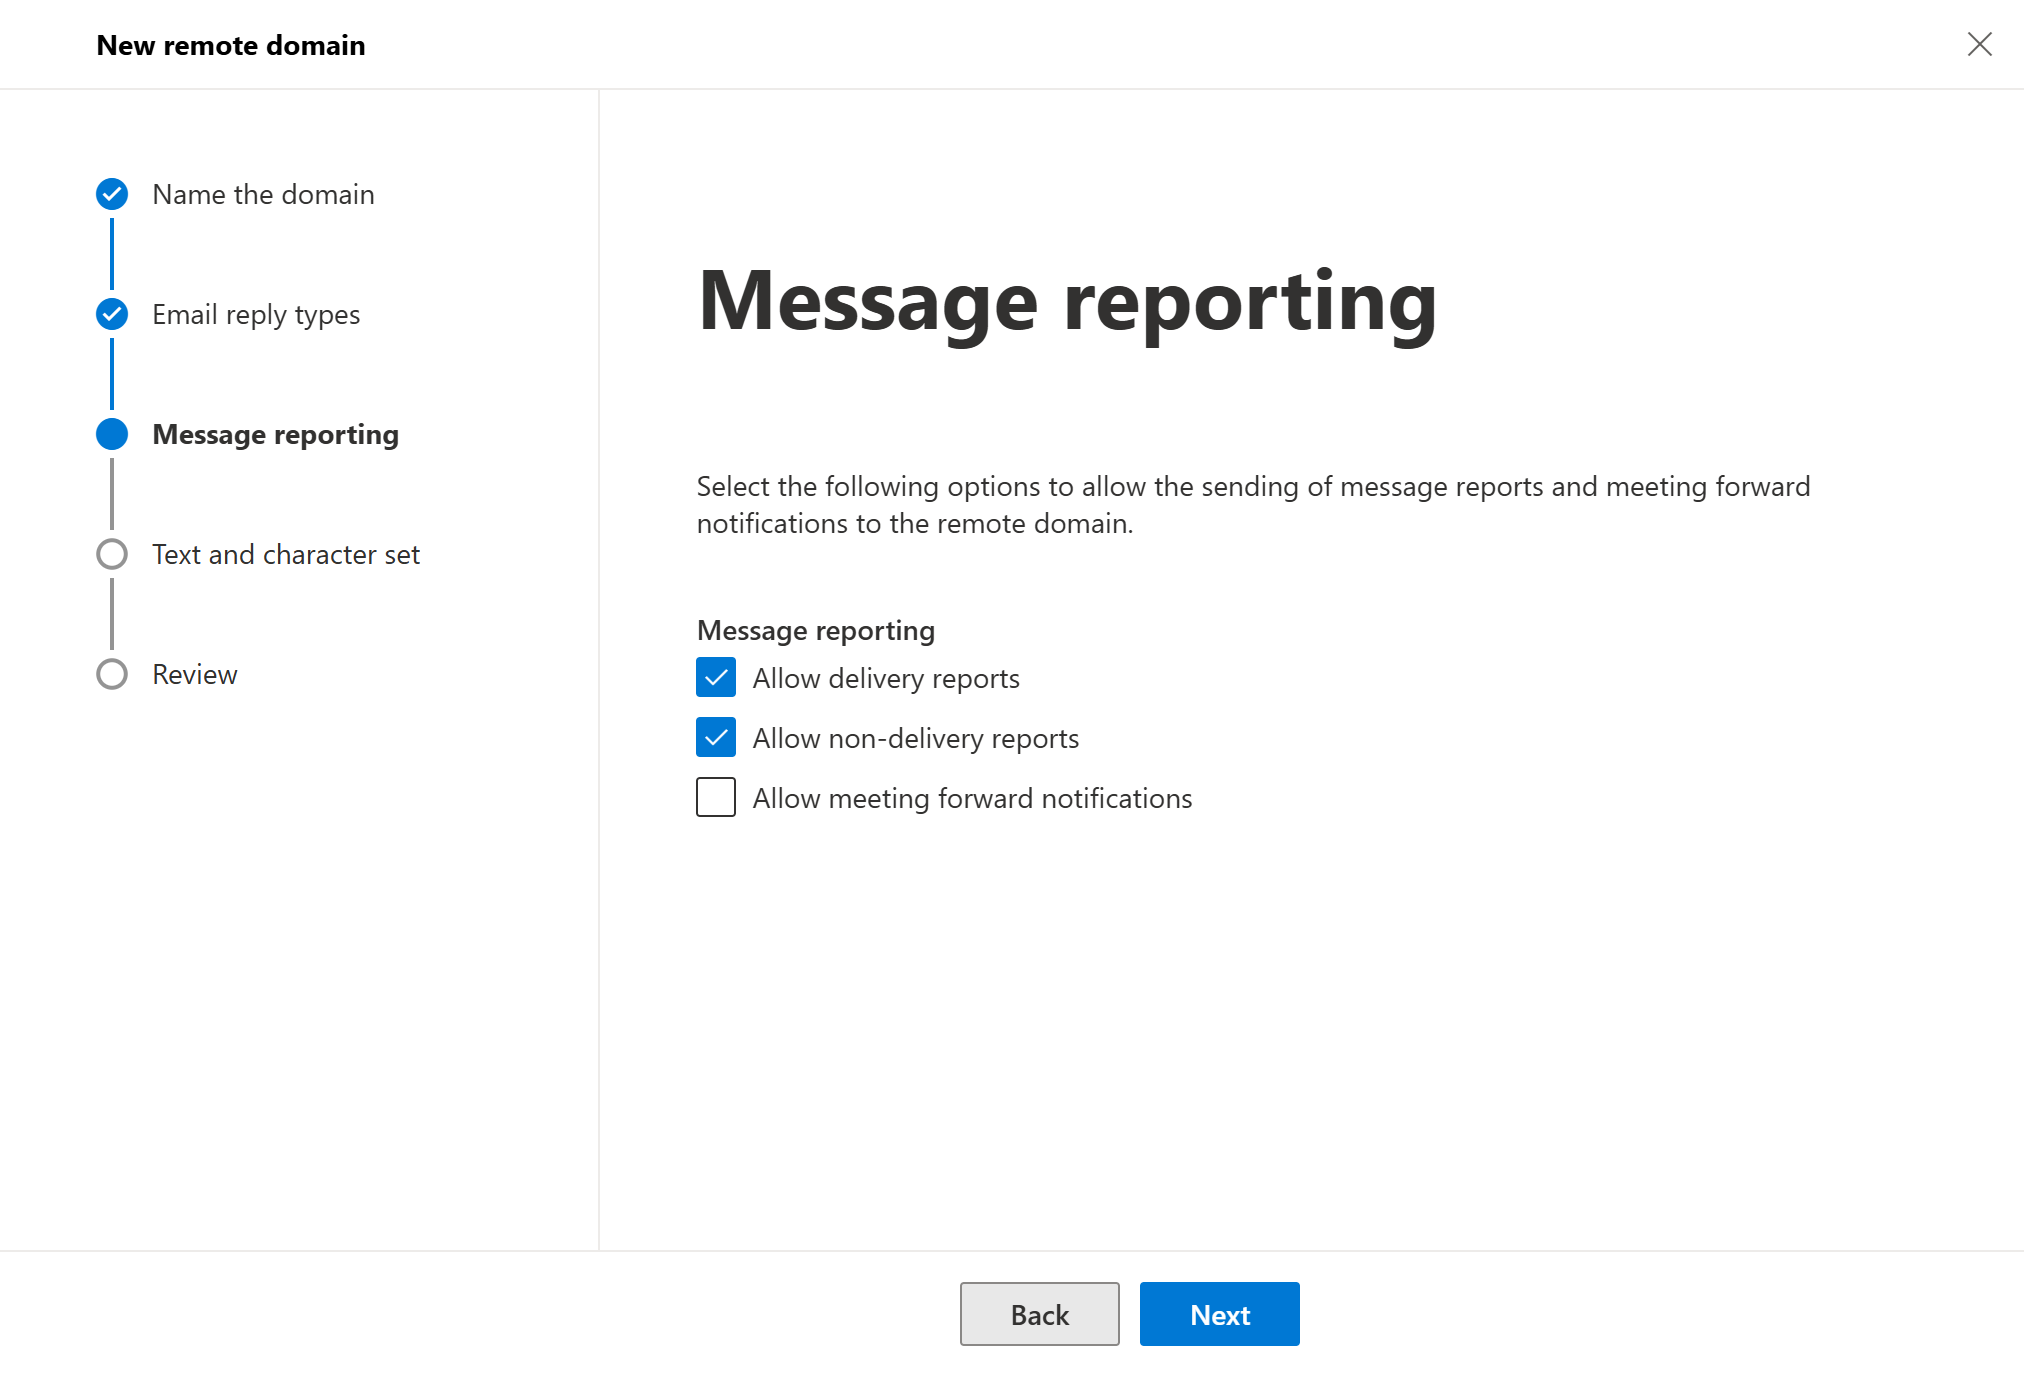Select the Message reporting step label

[x=275, y=434]
